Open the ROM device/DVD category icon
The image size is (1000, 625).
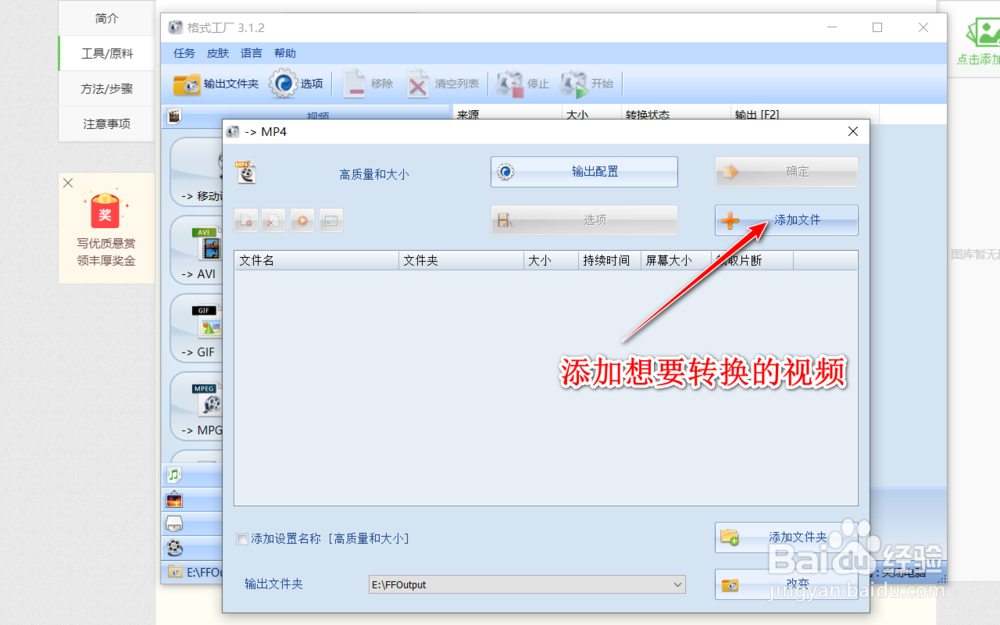coord(174,524)
